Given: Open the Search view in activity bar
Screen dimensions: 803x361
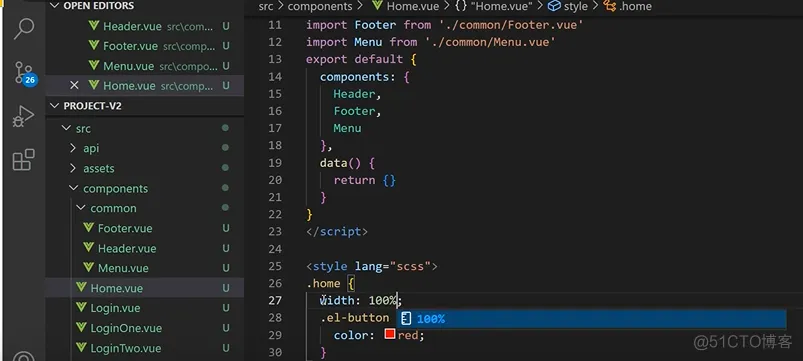Looking at the screenshot, I should (24, 29).
